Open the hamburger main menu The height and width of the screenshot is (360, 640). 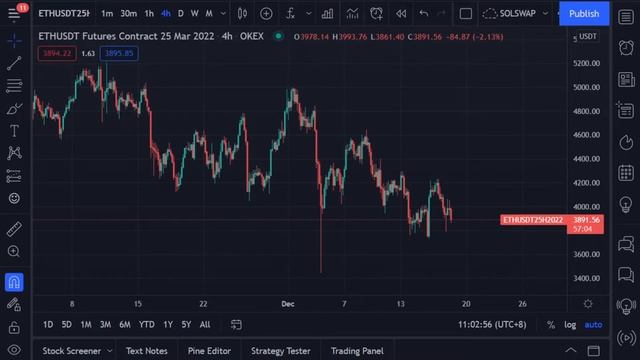coord(14,14)
